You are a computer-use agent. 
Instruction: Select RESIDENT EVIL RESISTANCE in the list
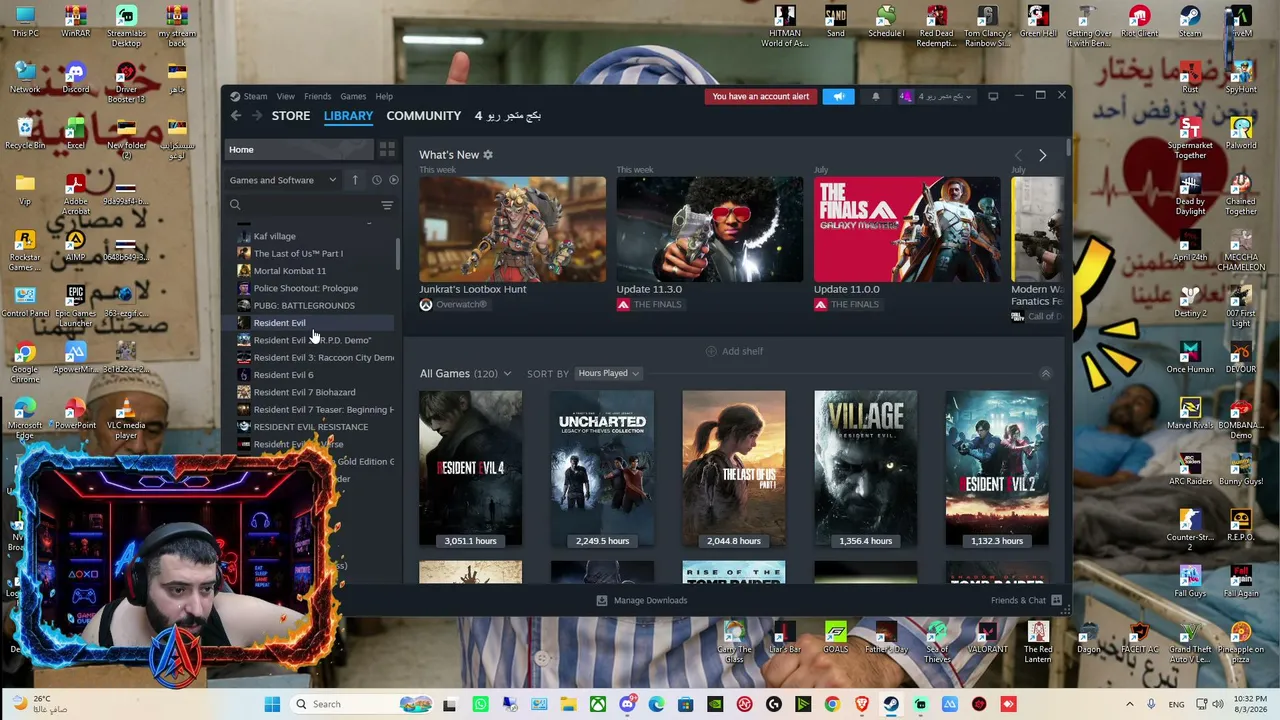click(x=310, y=427)
